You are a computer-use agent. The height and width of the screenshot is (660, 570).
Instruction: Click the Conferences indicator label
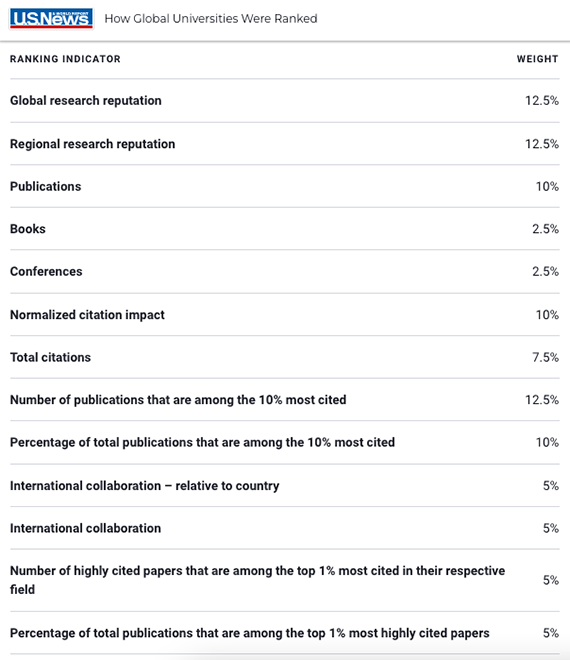tap(46, 271)
